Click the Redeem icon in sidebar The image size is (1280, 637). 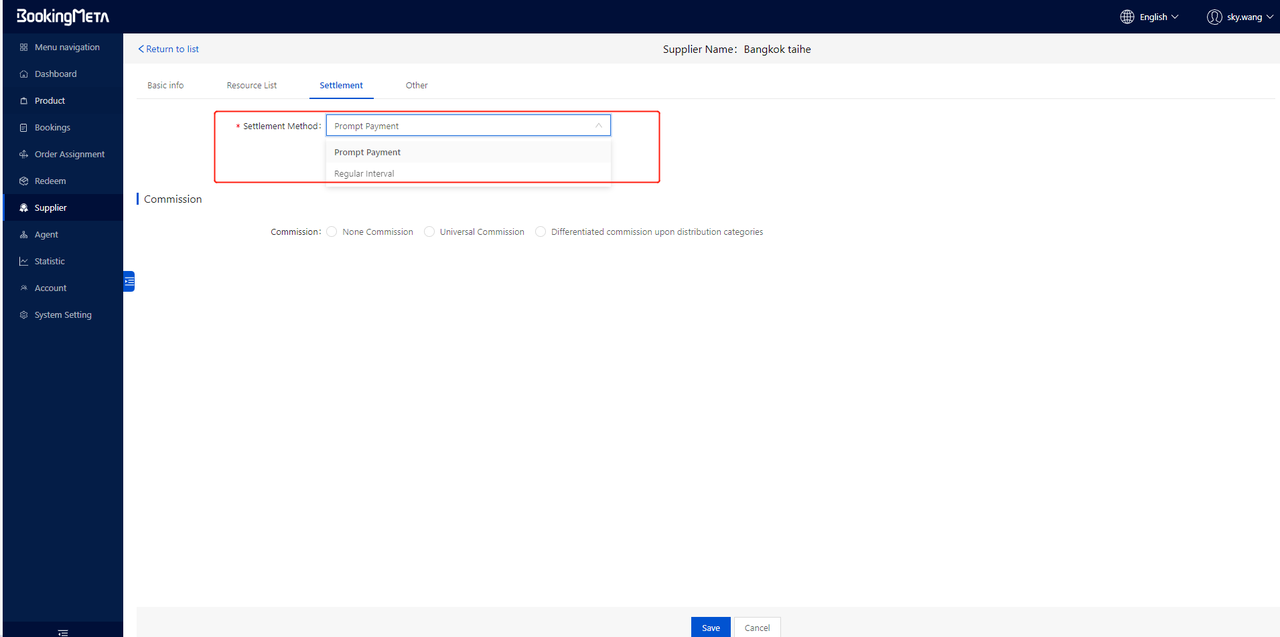pos(23,181)
